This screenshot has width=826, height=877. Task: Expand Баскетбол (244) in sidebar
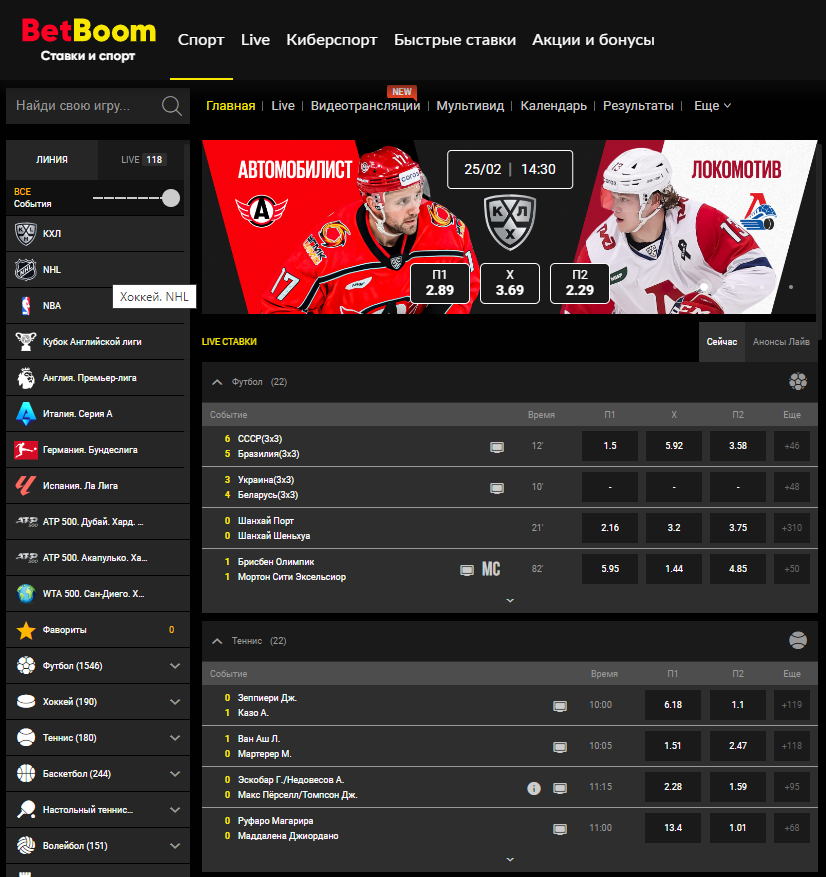(175, 774)
